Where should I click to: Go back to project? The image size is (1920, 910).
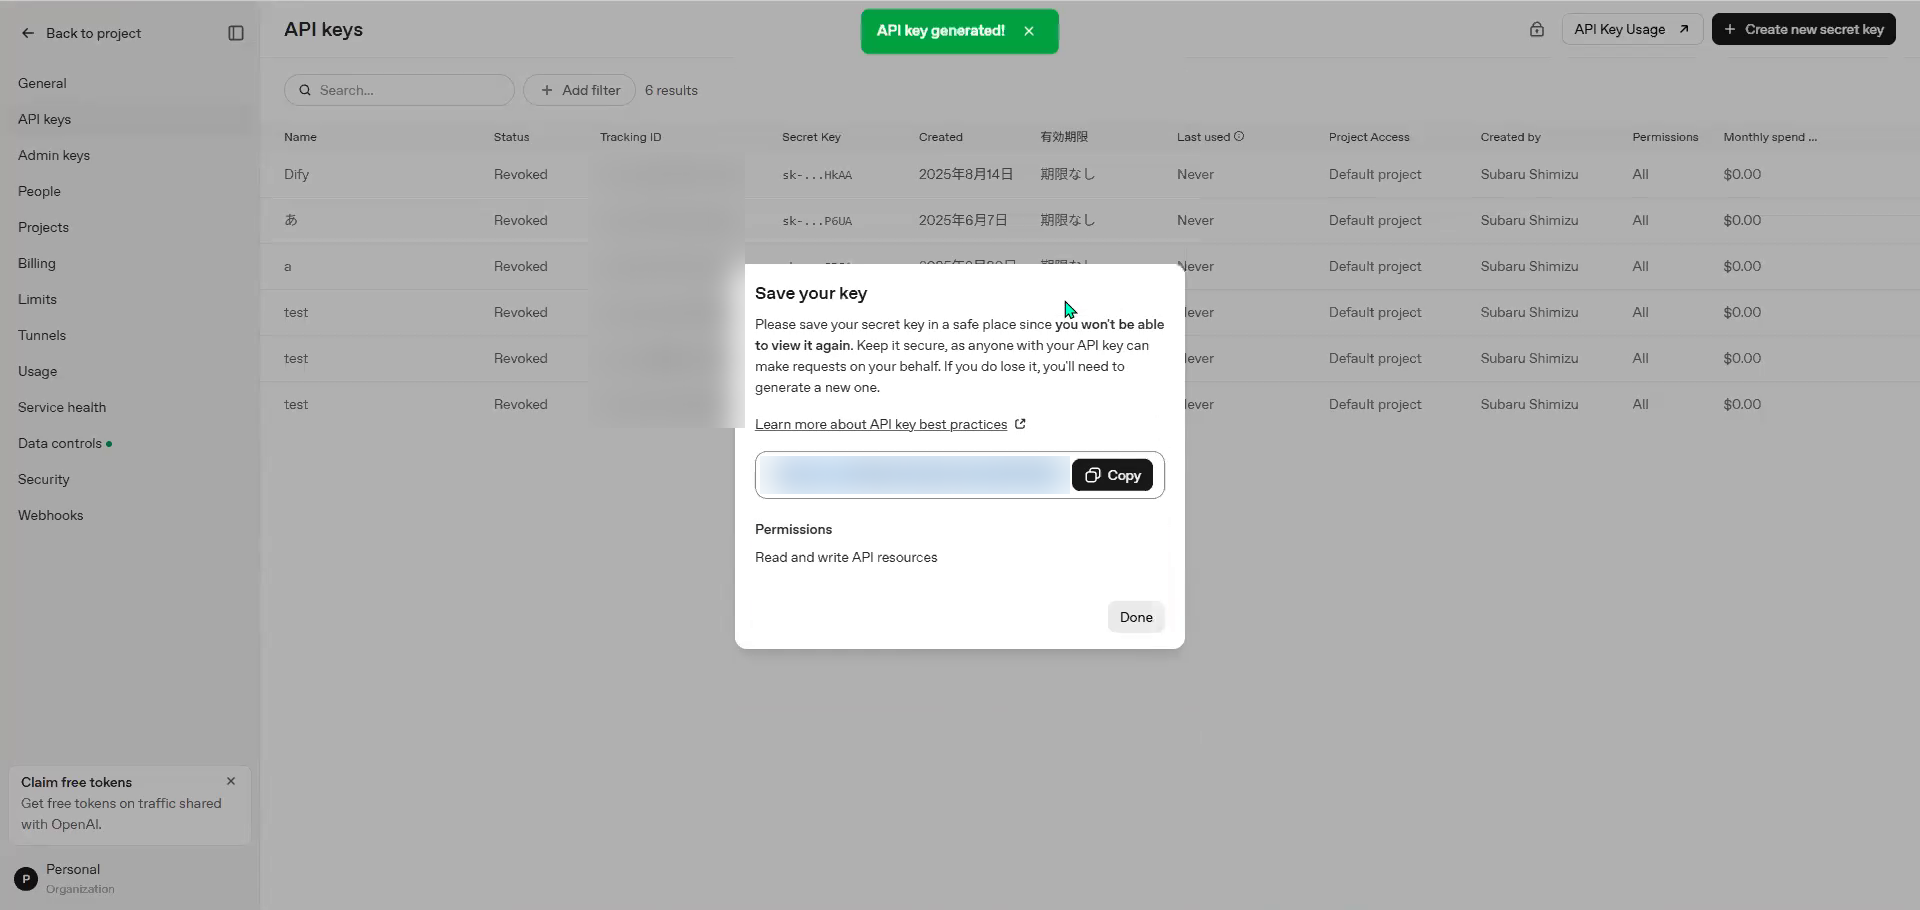[x=81, y=33]
